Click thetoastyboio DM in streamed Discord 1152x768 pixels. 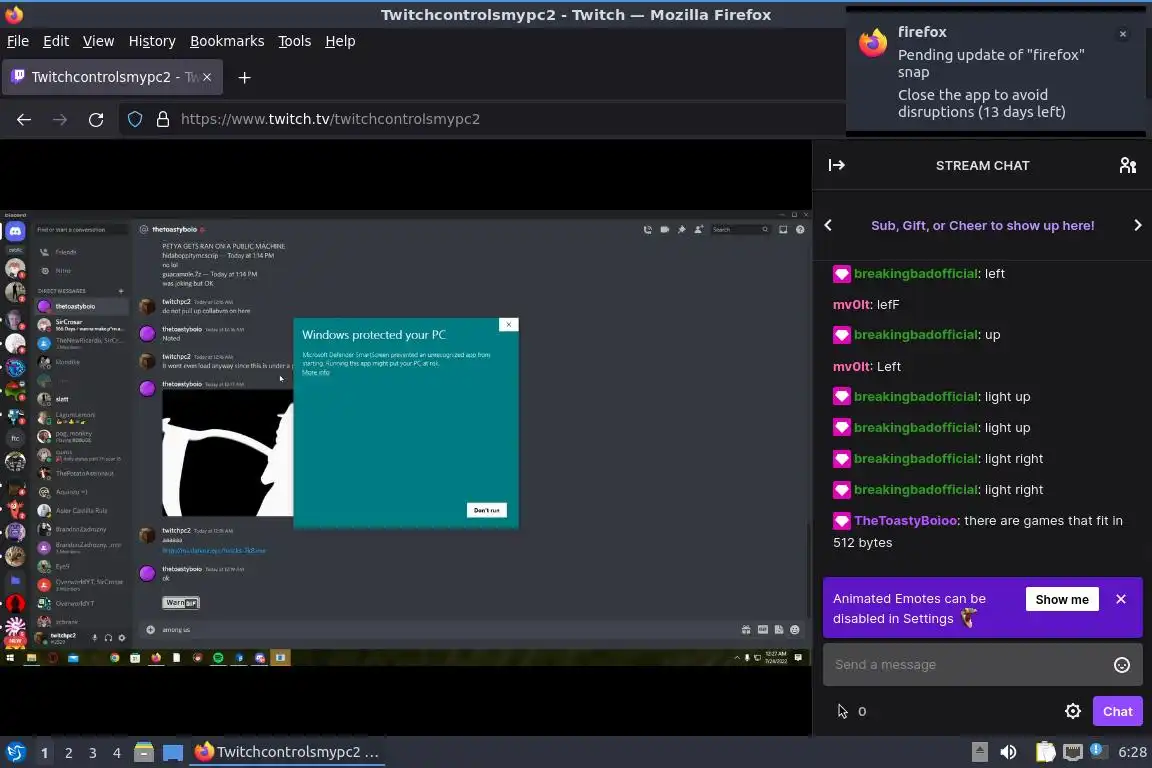pos(81,306)
